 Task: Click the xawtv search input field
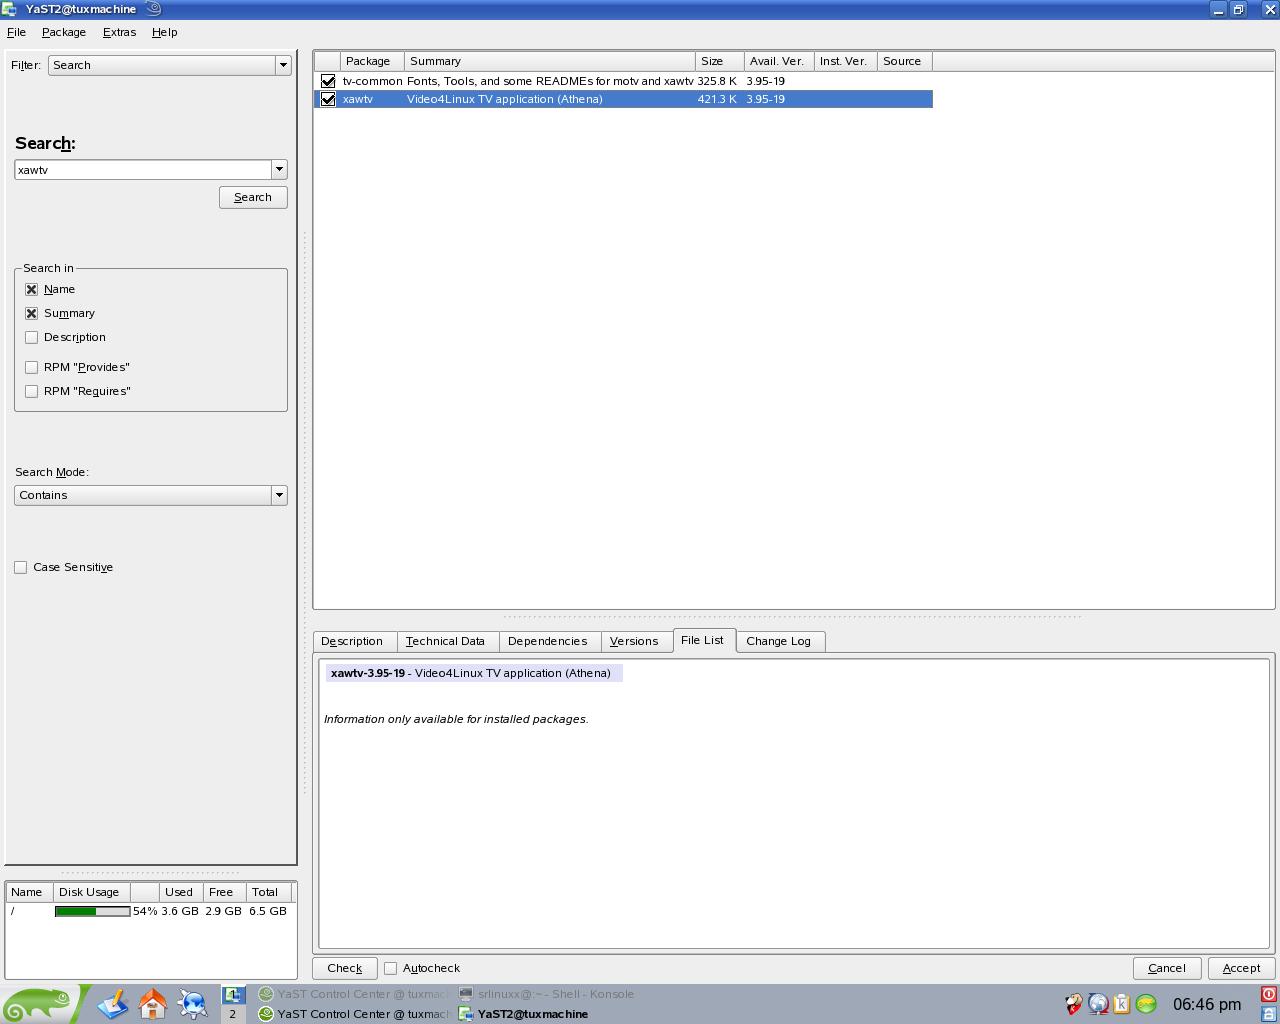(143, 170)
